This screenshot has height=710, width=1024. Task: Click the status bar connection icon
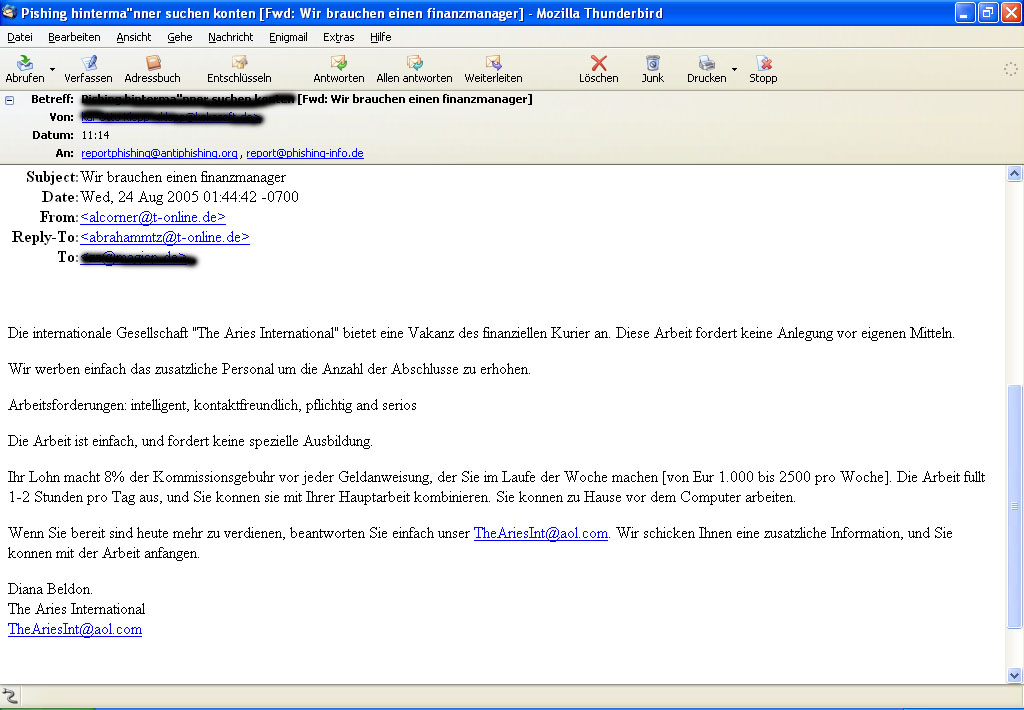click(x=10, y=695)
